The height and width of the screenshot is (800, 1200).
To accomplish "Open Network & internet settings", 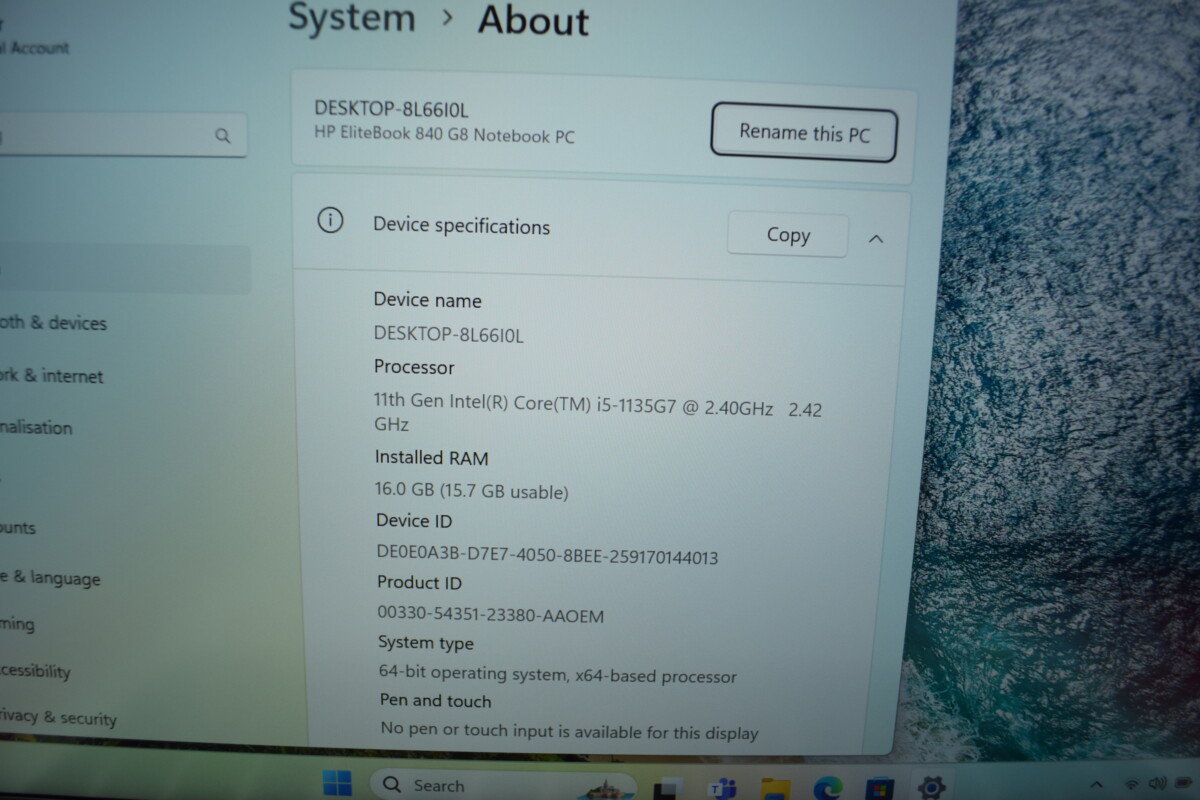I will click(x=51, y=376).
